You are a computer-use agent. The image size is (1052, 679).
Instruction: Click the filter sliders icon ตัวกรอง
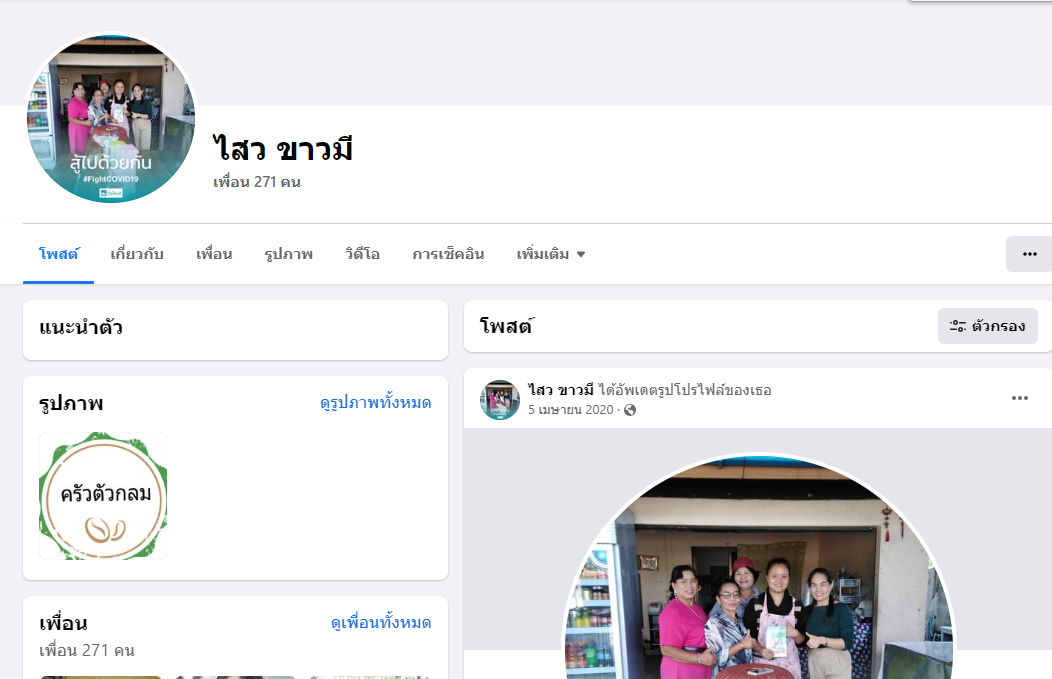coord(988,326)
